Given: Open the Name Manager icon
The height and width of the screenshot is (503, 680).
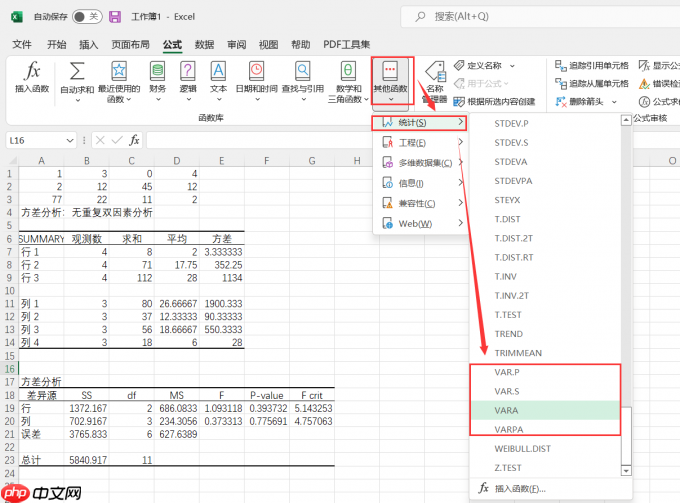Looking at the screenshot, I should (x=435, y=72).
